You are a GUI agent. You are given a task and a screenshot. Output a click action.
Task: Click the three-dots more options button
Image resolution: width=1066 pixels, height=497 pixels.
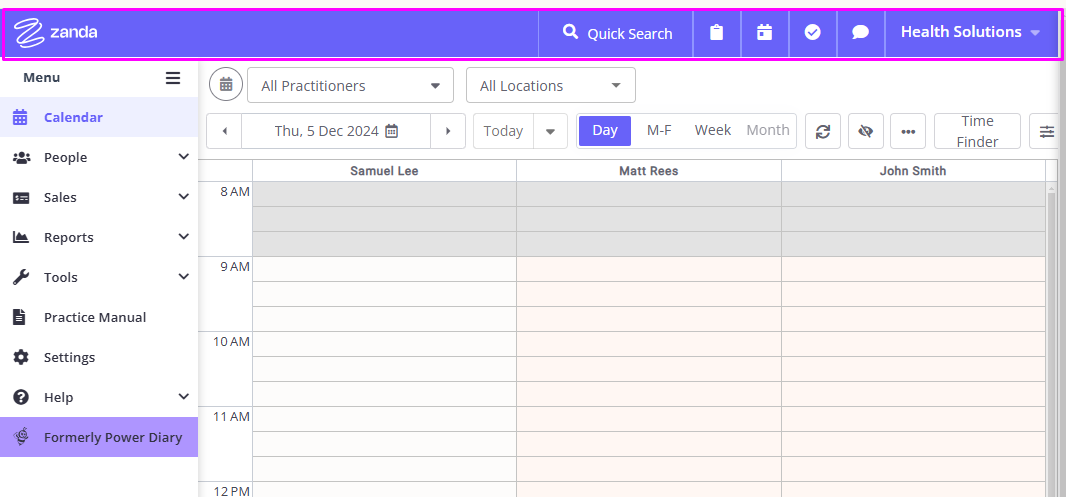coord(908,131)
